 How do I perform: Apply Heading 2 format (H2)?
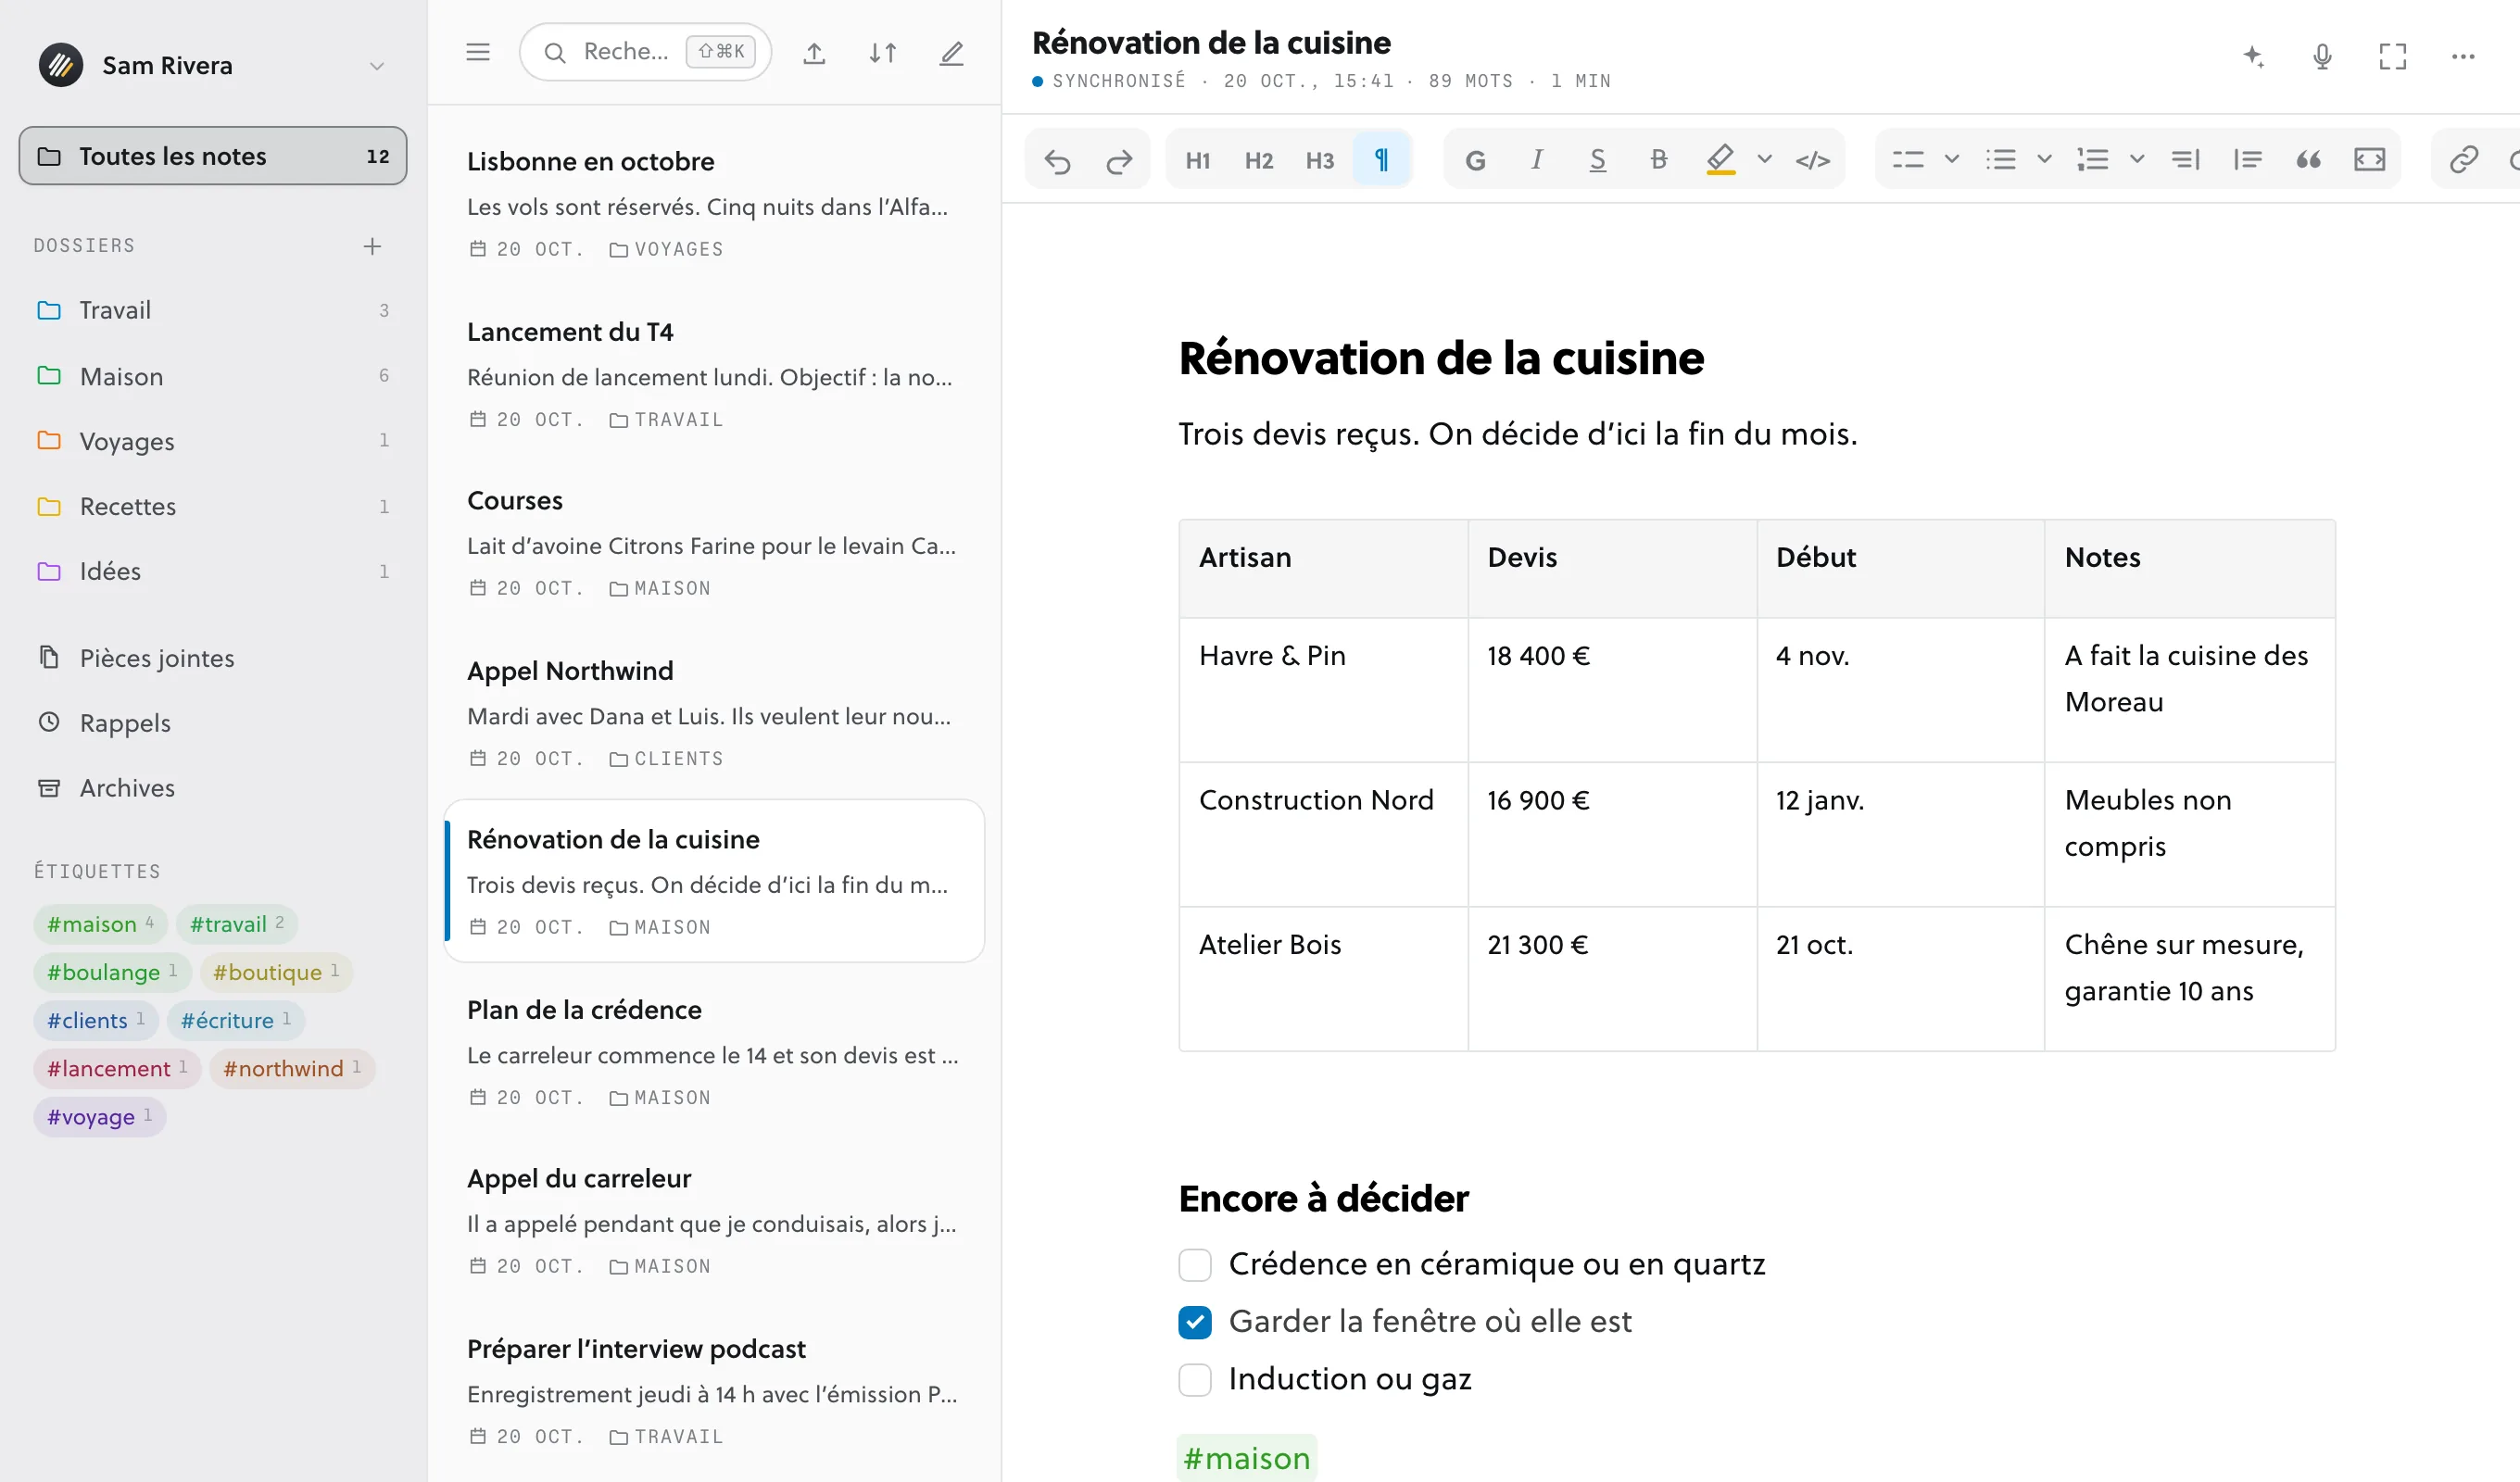coord(1259,160)
